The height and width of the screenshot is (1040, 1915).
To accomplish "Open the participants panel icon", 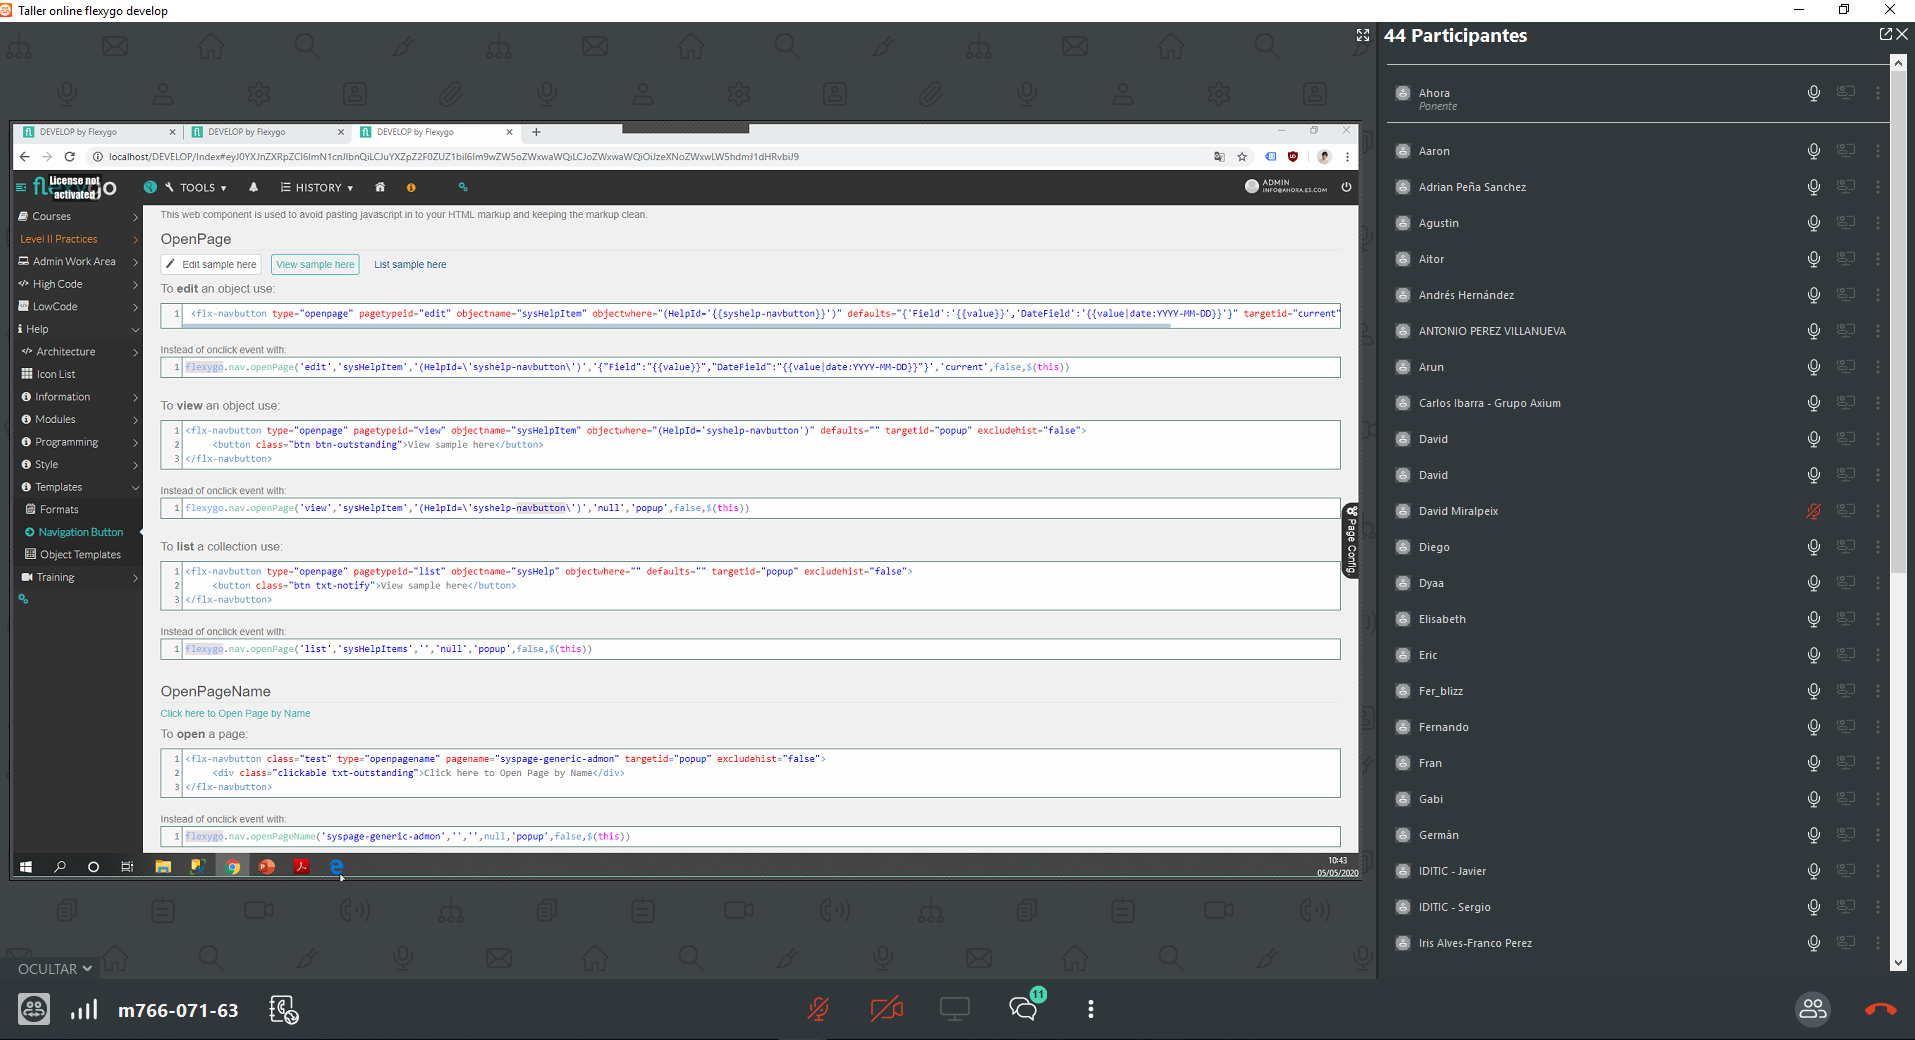I will tap(1813, 1009).
